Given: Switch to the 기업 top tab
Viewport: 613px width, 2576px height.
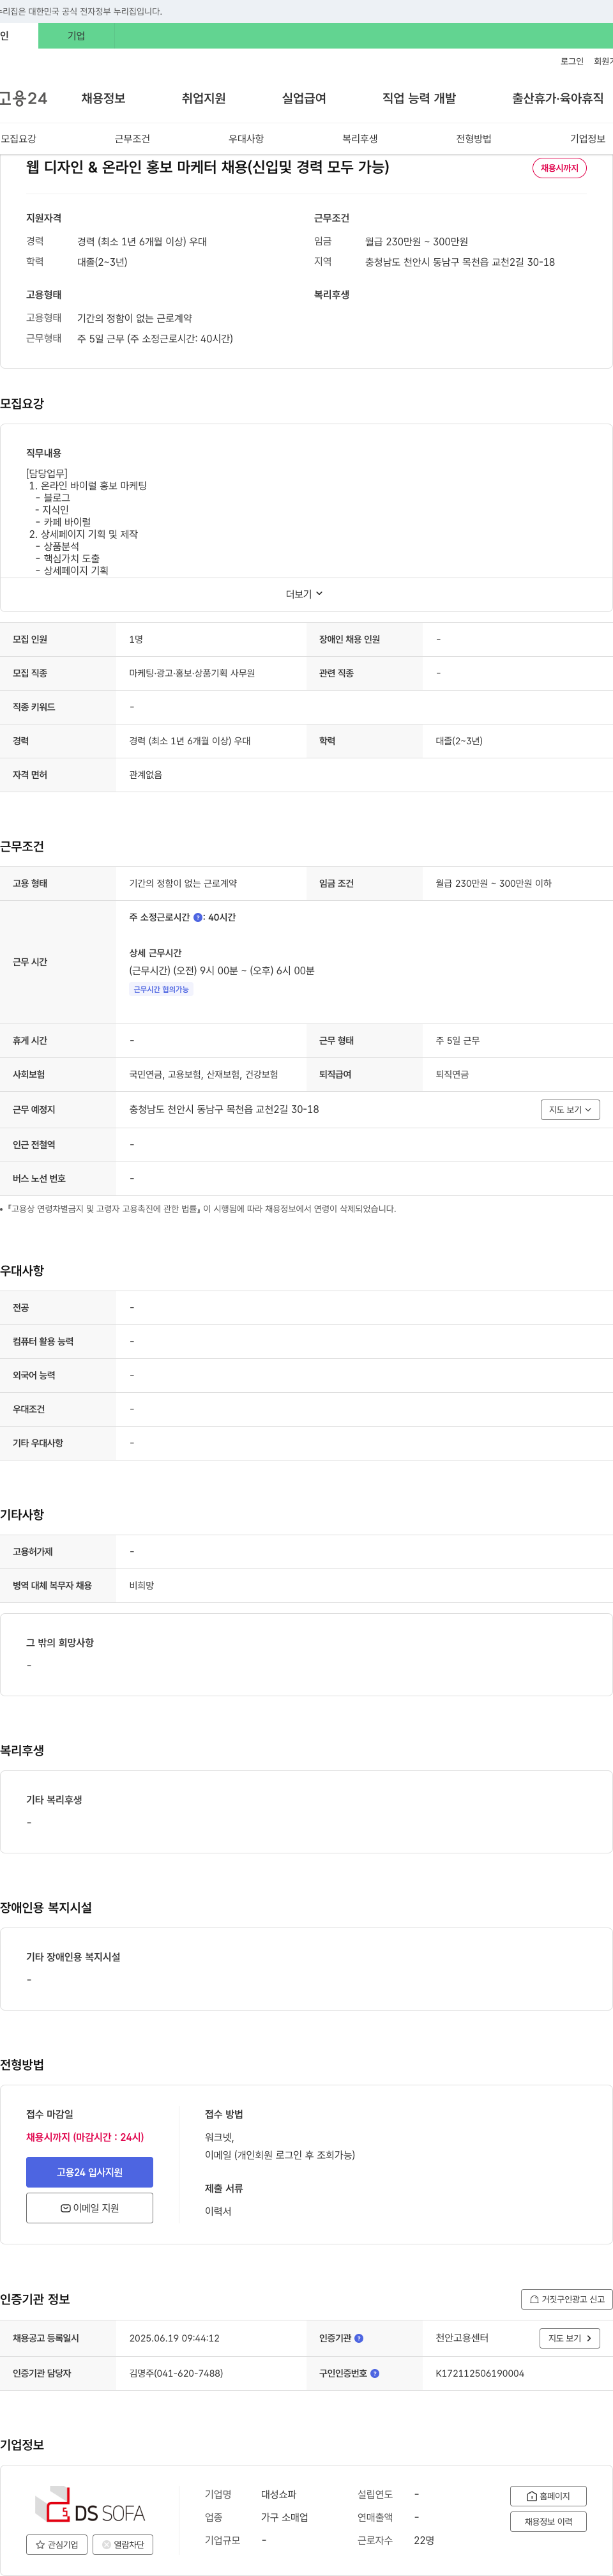Looking at the screenshot, I should click(76, 36).
